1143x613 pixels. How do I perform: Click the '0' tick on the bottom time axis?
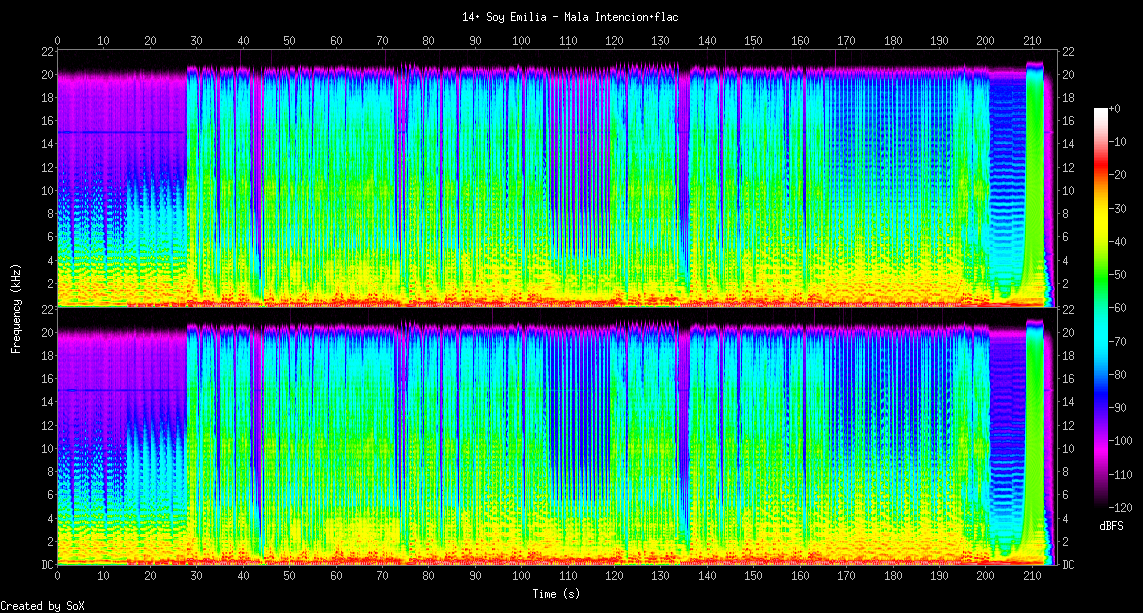coord(58,577)
